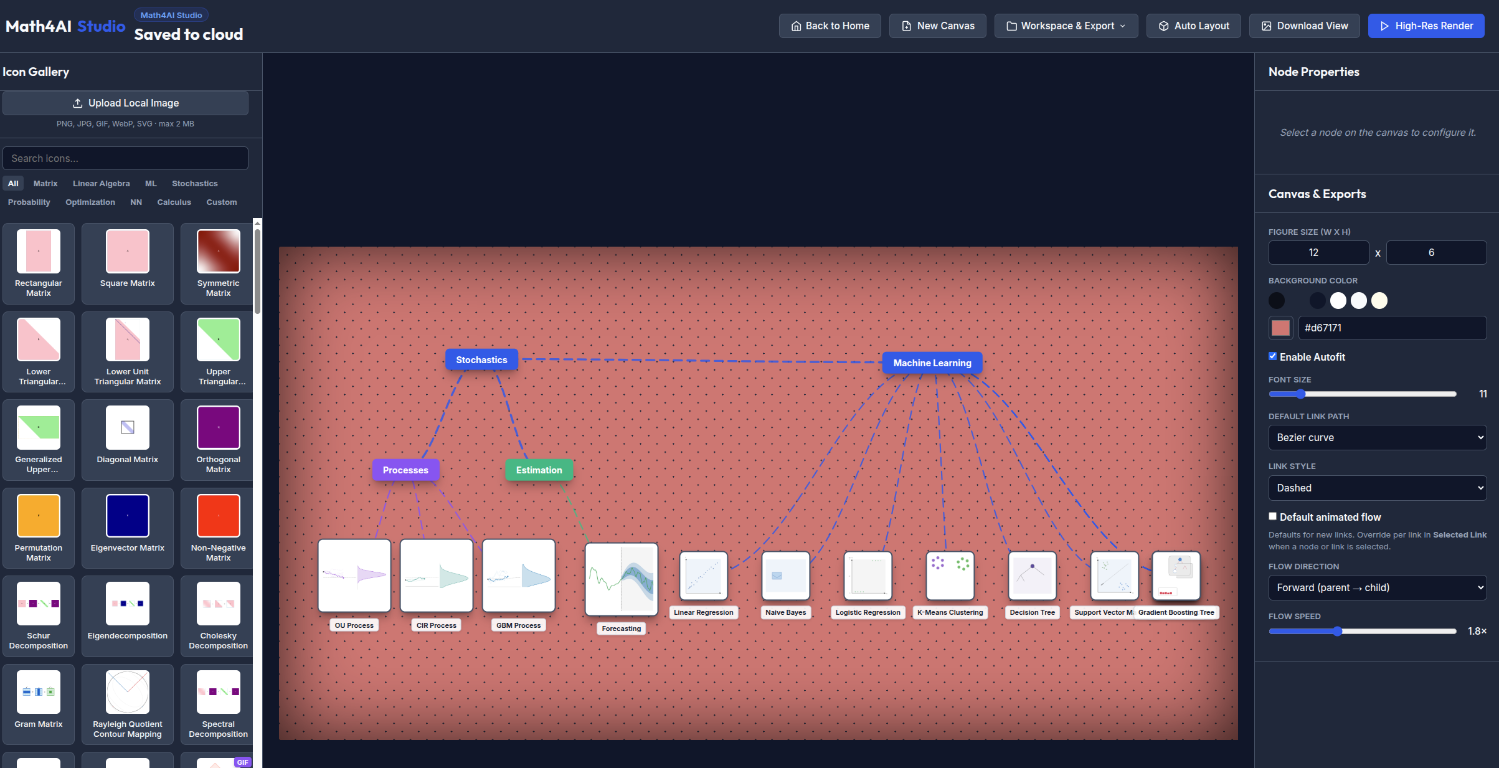
Task: Expand the Flow Direction dropdown
Action: click(1377, 587)
